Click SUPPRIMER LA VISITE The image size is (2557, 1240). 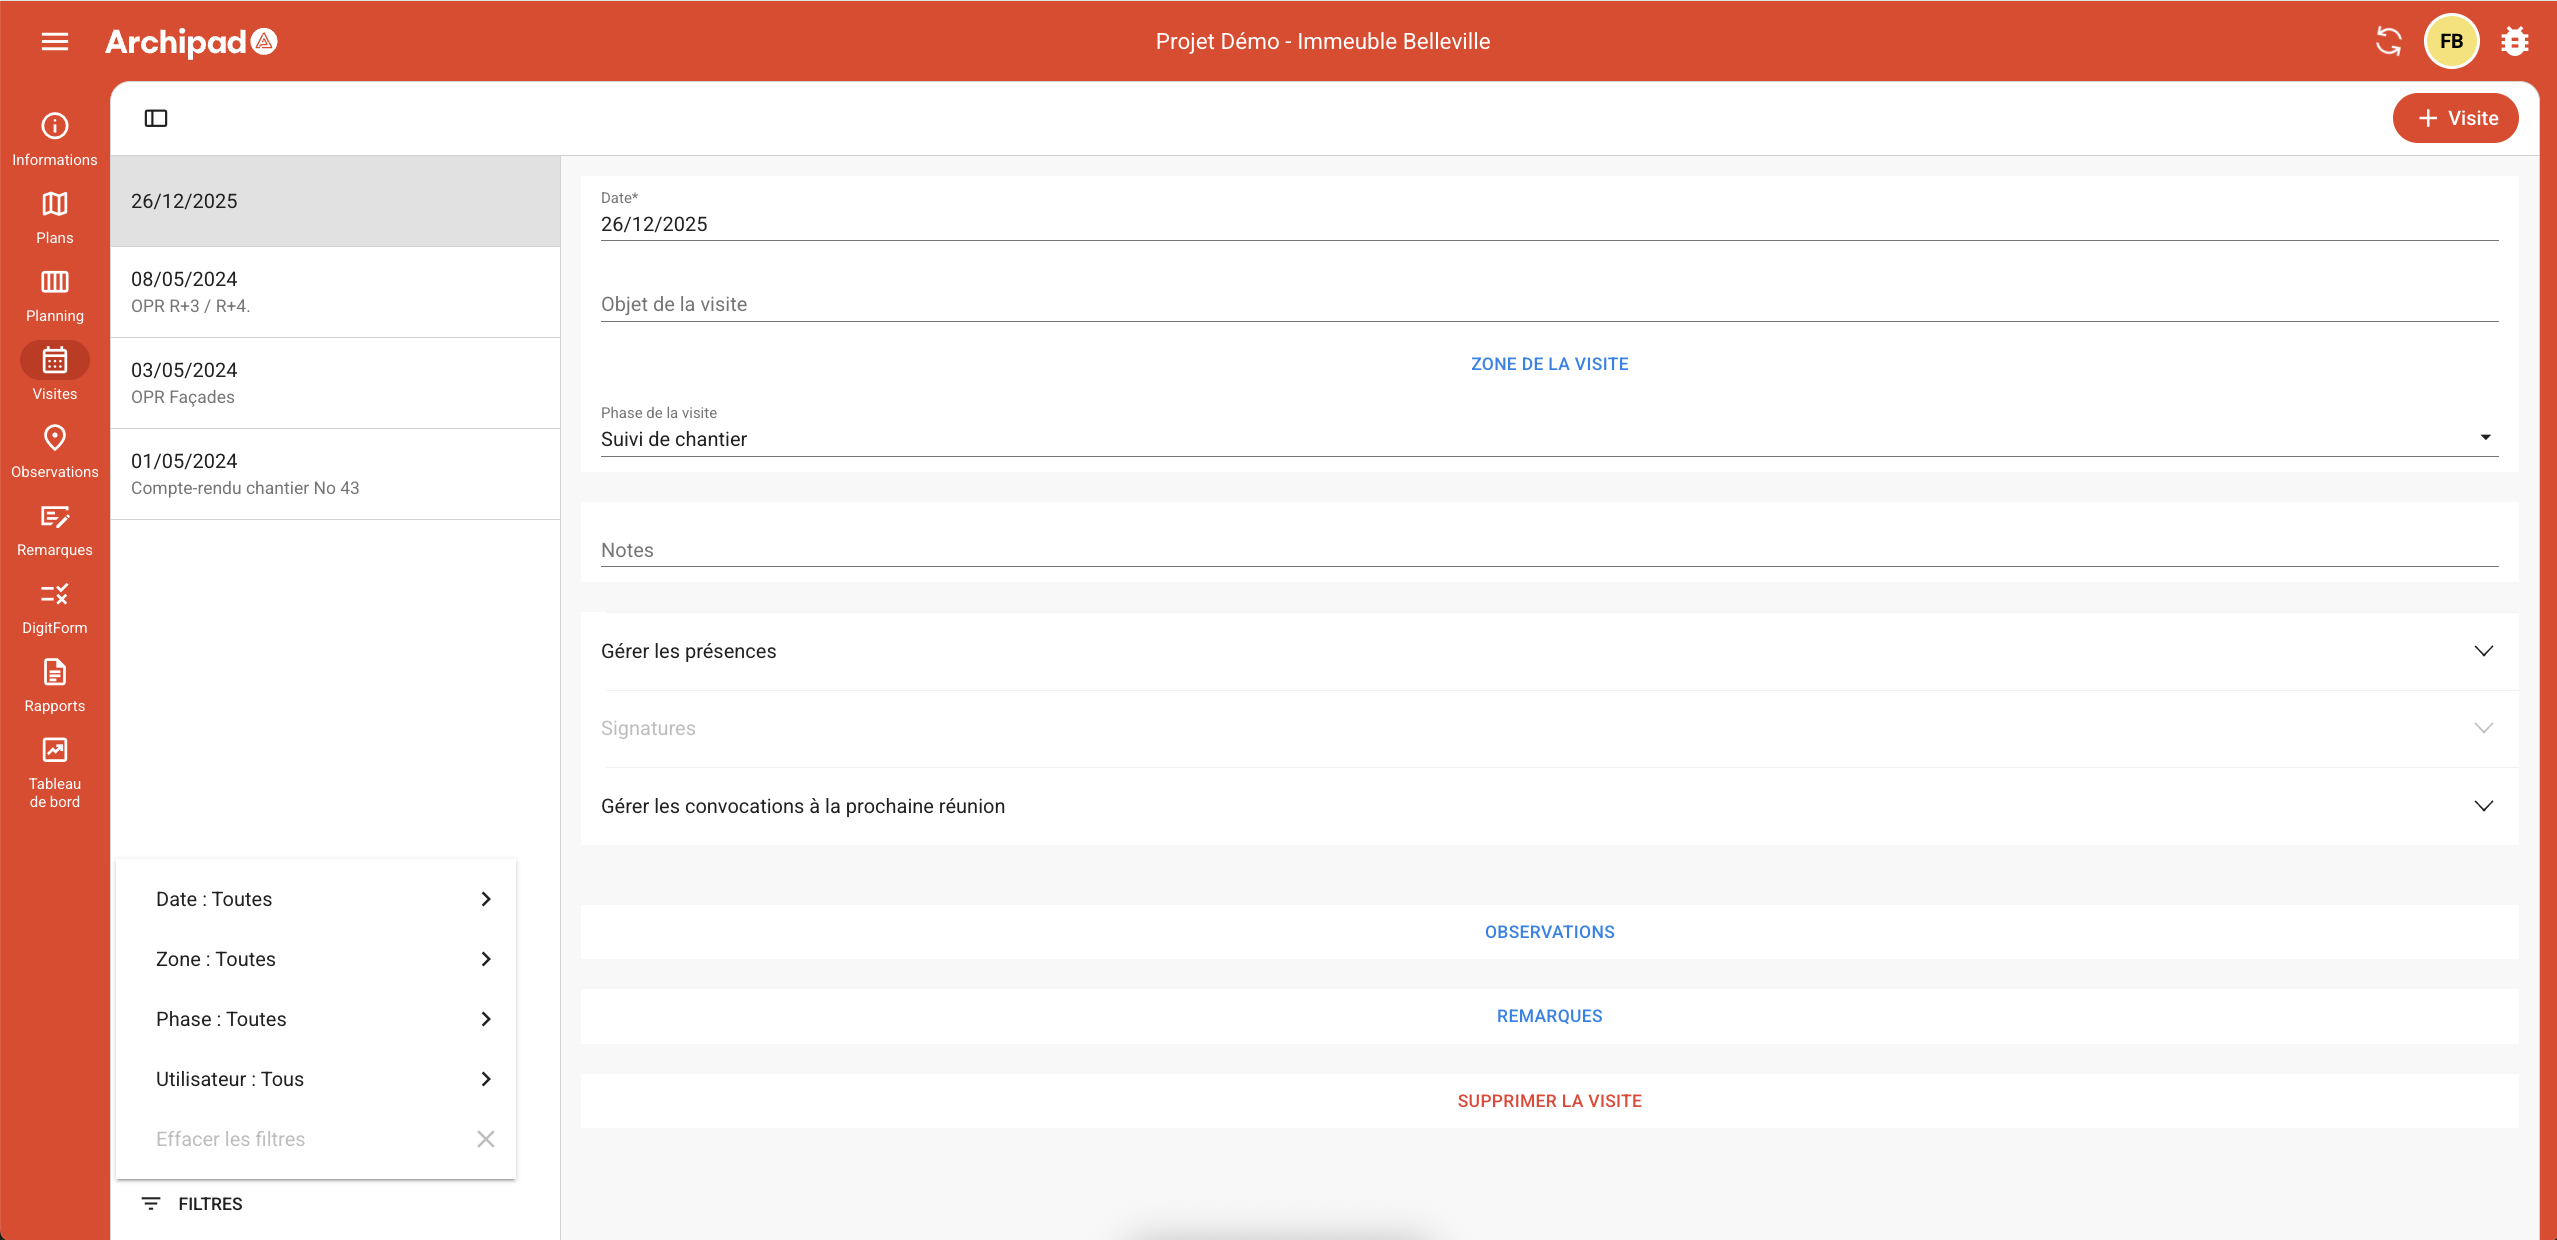[1549, 1101]
